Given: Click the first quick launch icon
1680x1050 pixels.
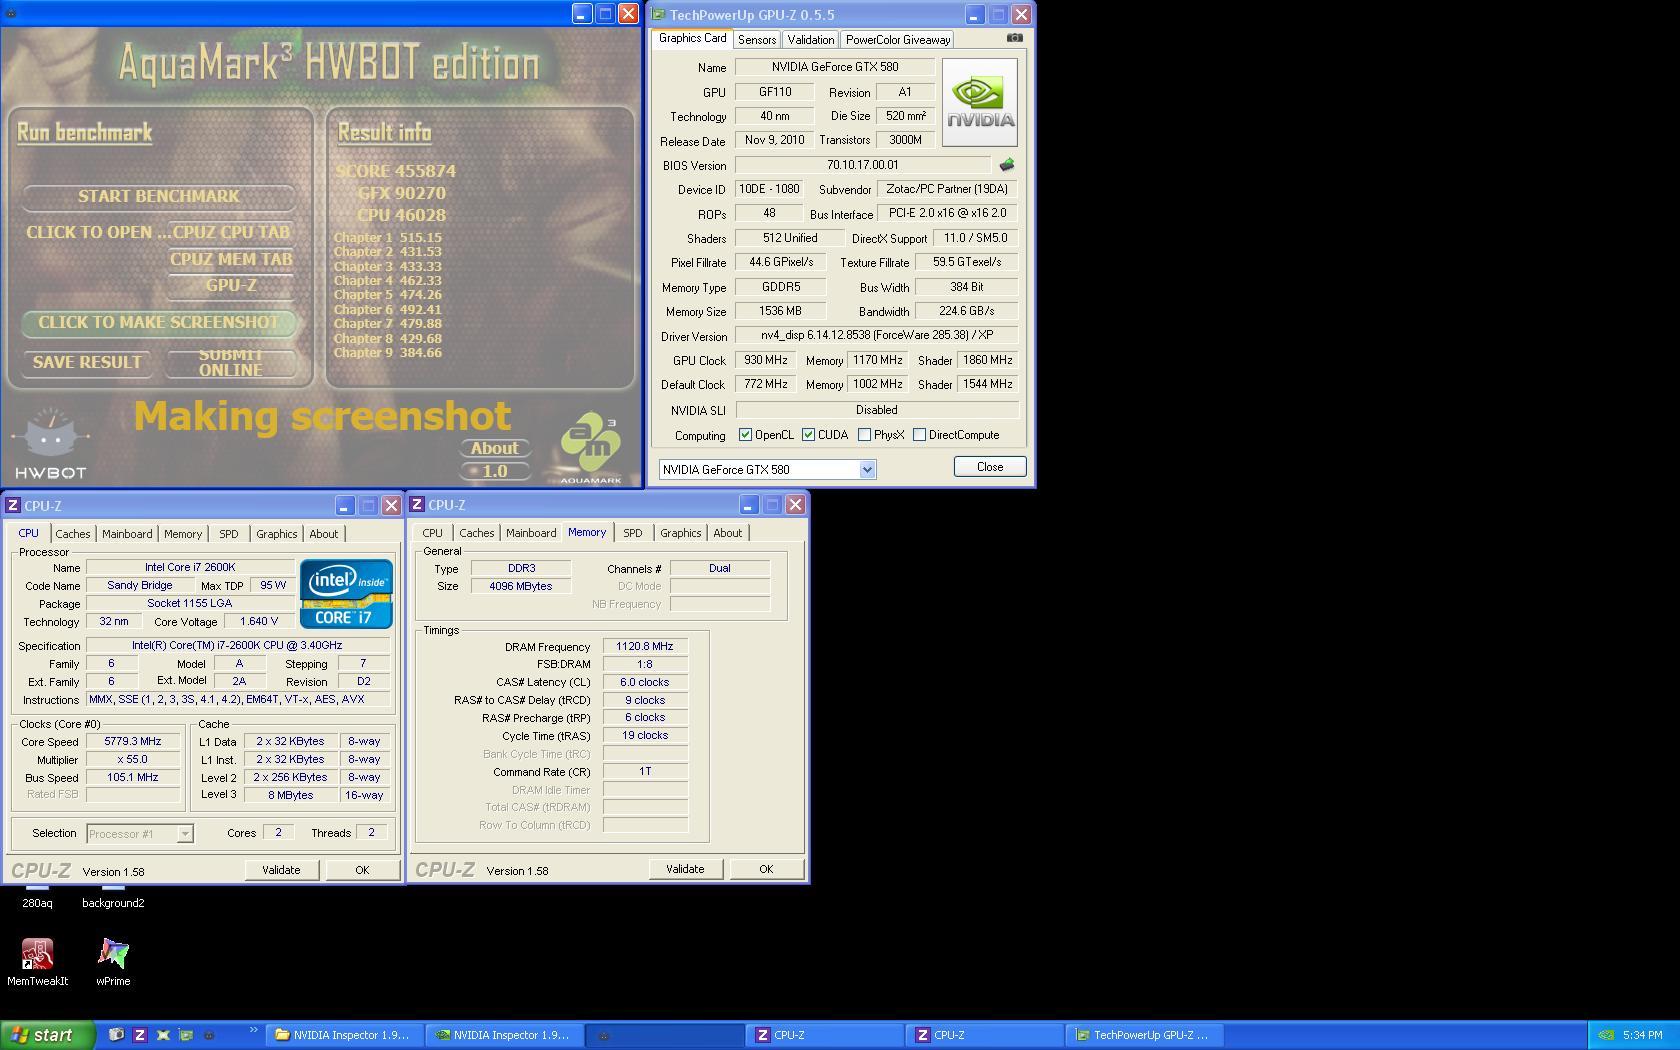Looking at the screenshot, I should pos(116,1035).
